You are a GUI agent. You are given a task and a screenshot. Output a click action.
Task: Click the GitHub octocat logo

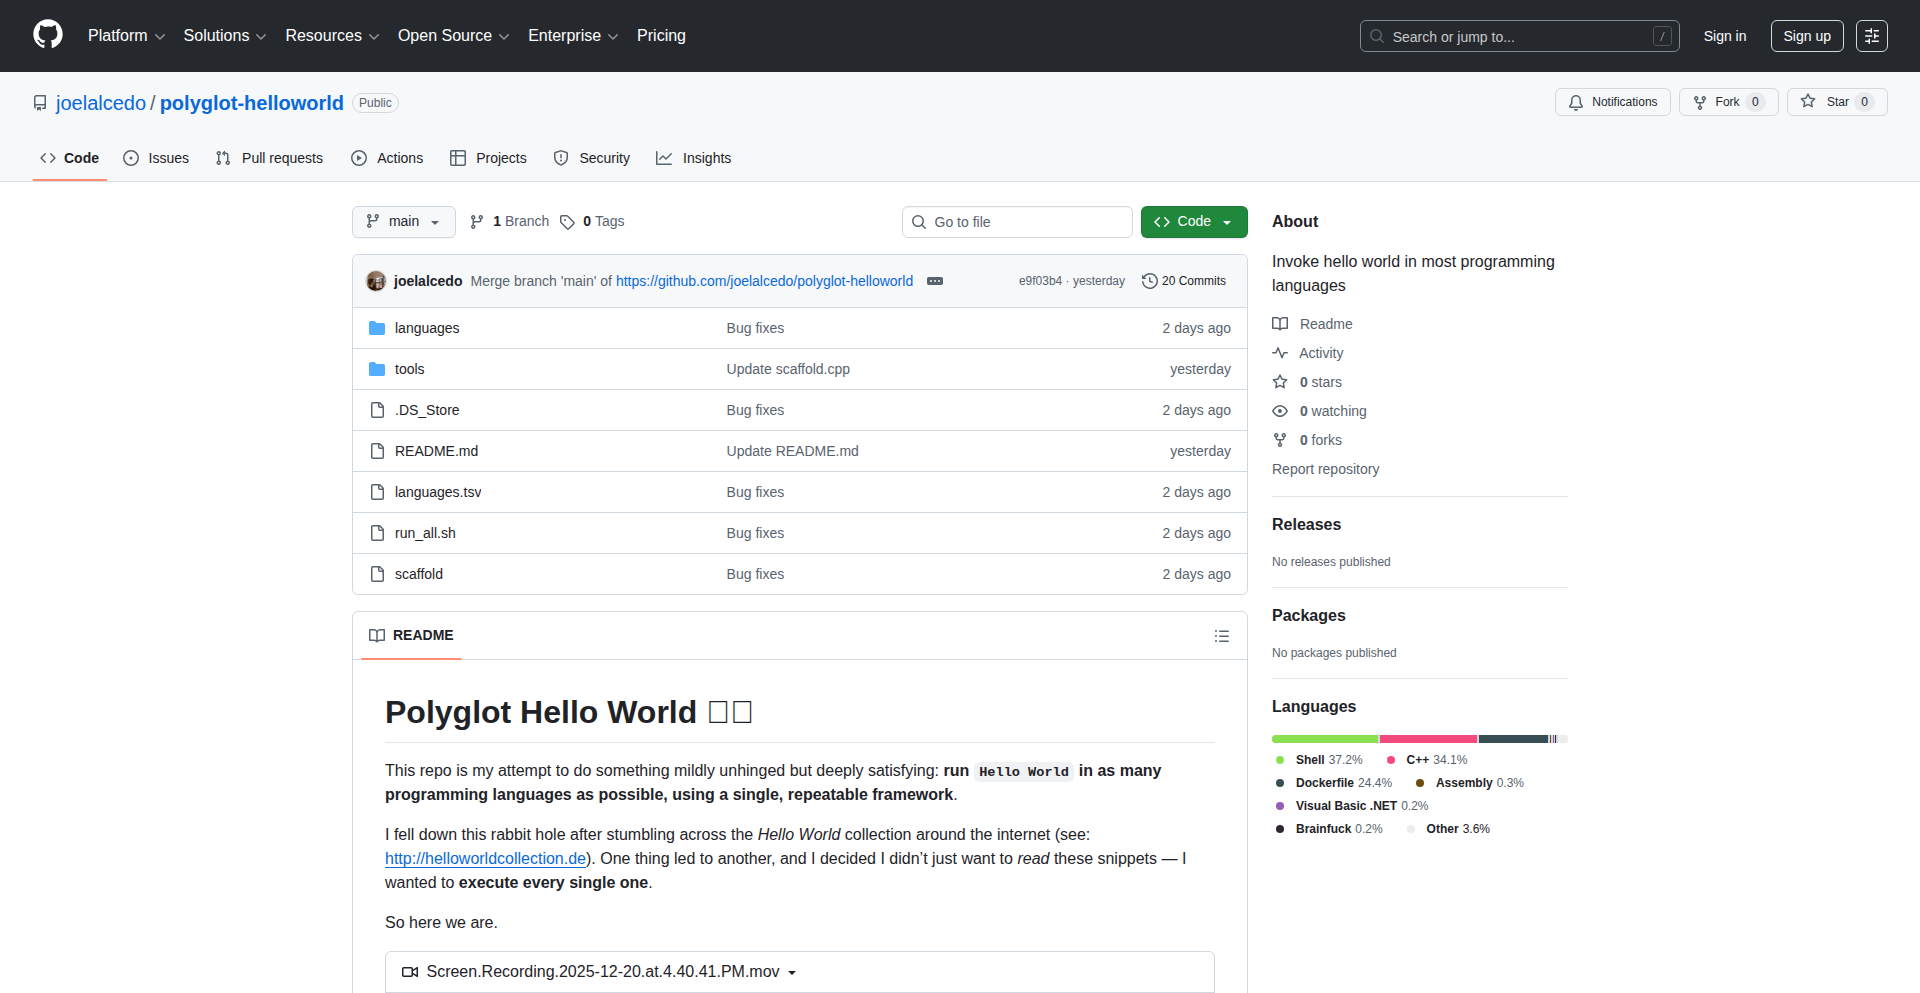tap(46, 35)
